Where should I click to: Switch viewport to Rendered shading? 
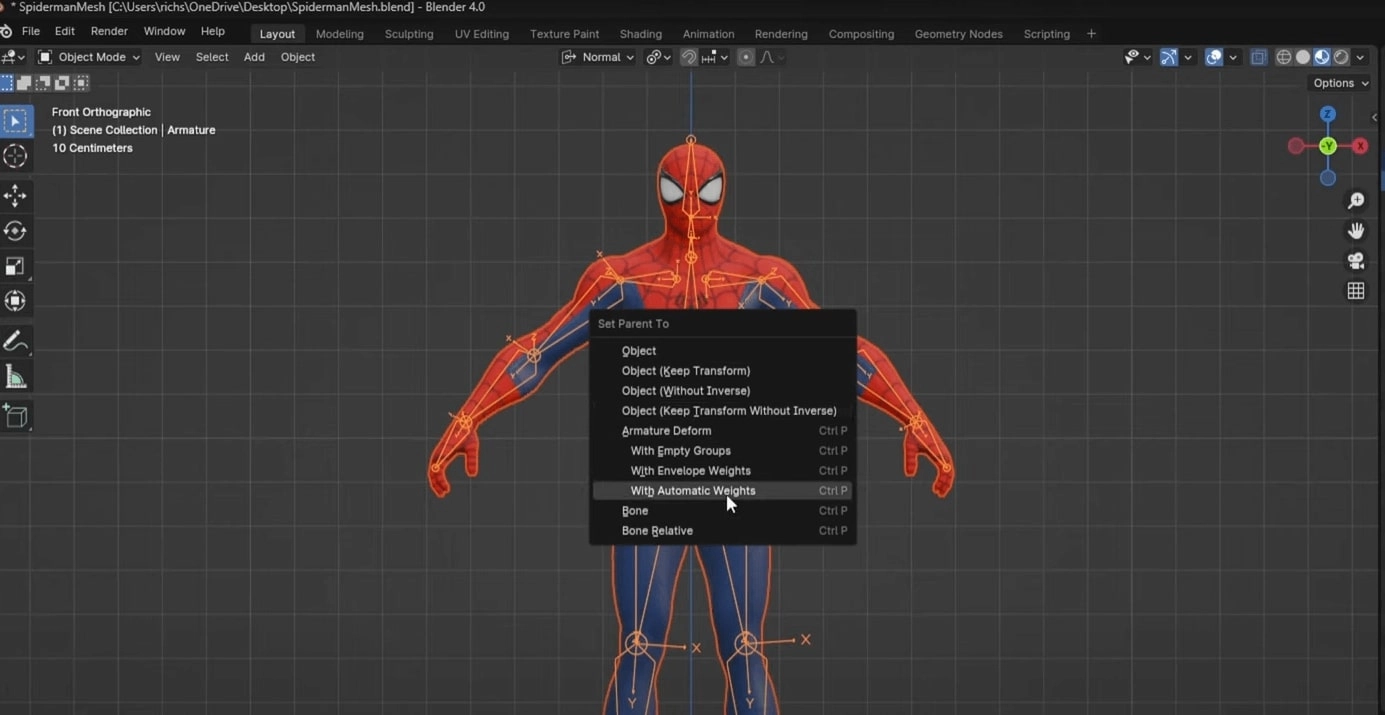tap(1341, 57)
